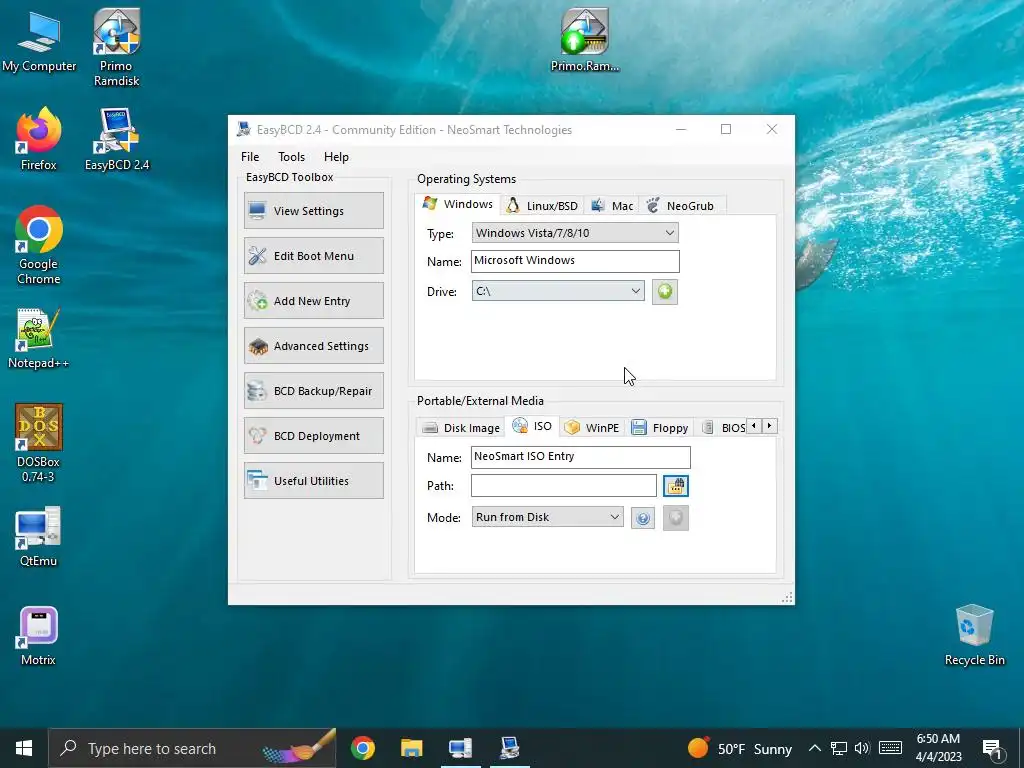Image resolution: width=1024 pixels, height=768 pixels.
Task: Select the ISO media tab
Action: point(532,426)
